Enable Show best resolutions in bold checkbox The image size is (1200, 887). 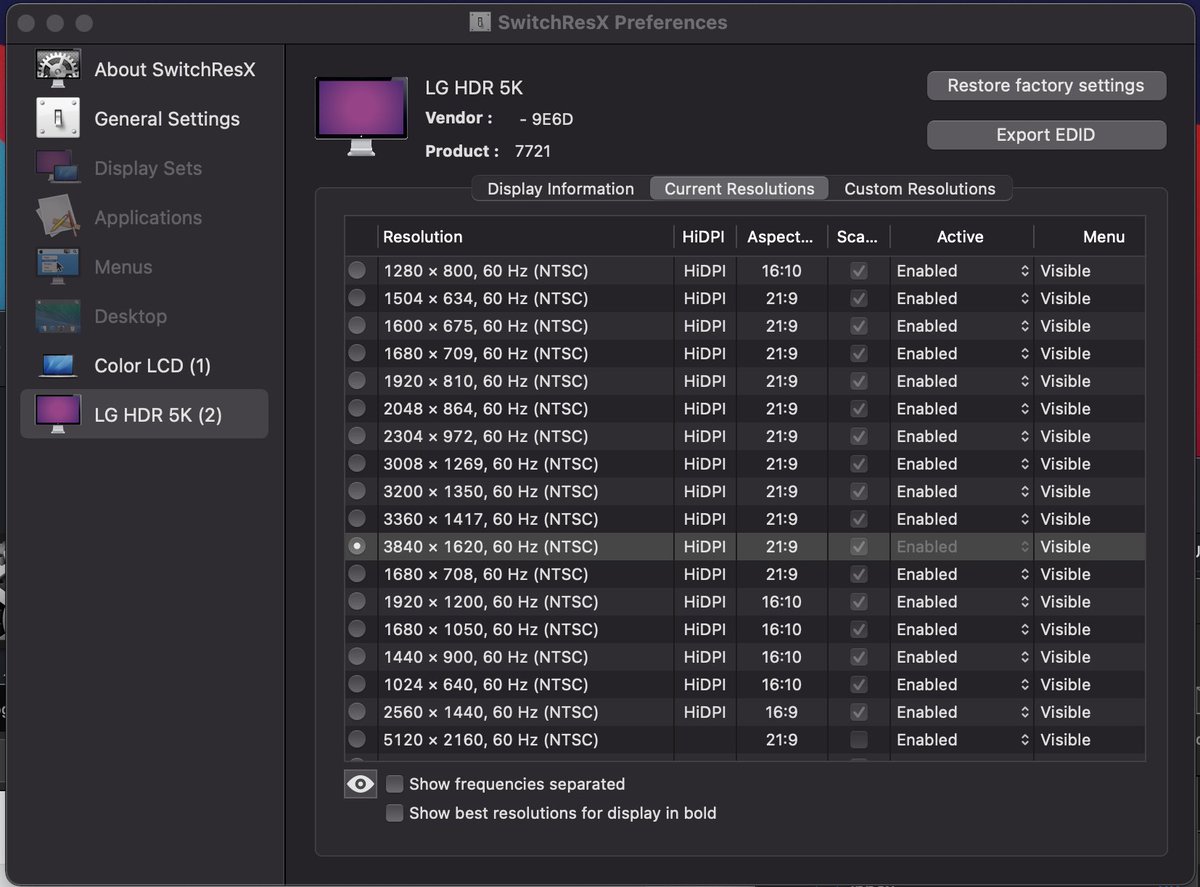[395, 813]
